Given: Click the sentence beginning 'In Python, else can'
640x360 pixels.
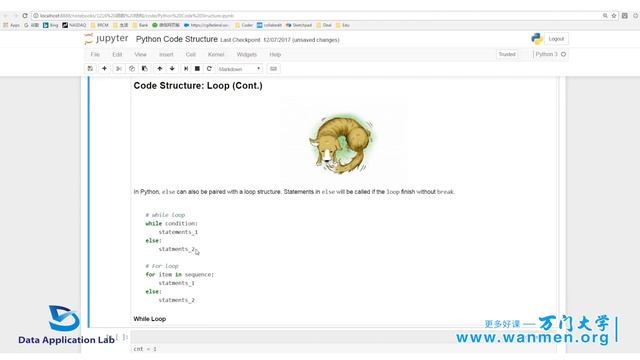Looking at the screenshot, I should pyautogui.click(x=294, y=192).
